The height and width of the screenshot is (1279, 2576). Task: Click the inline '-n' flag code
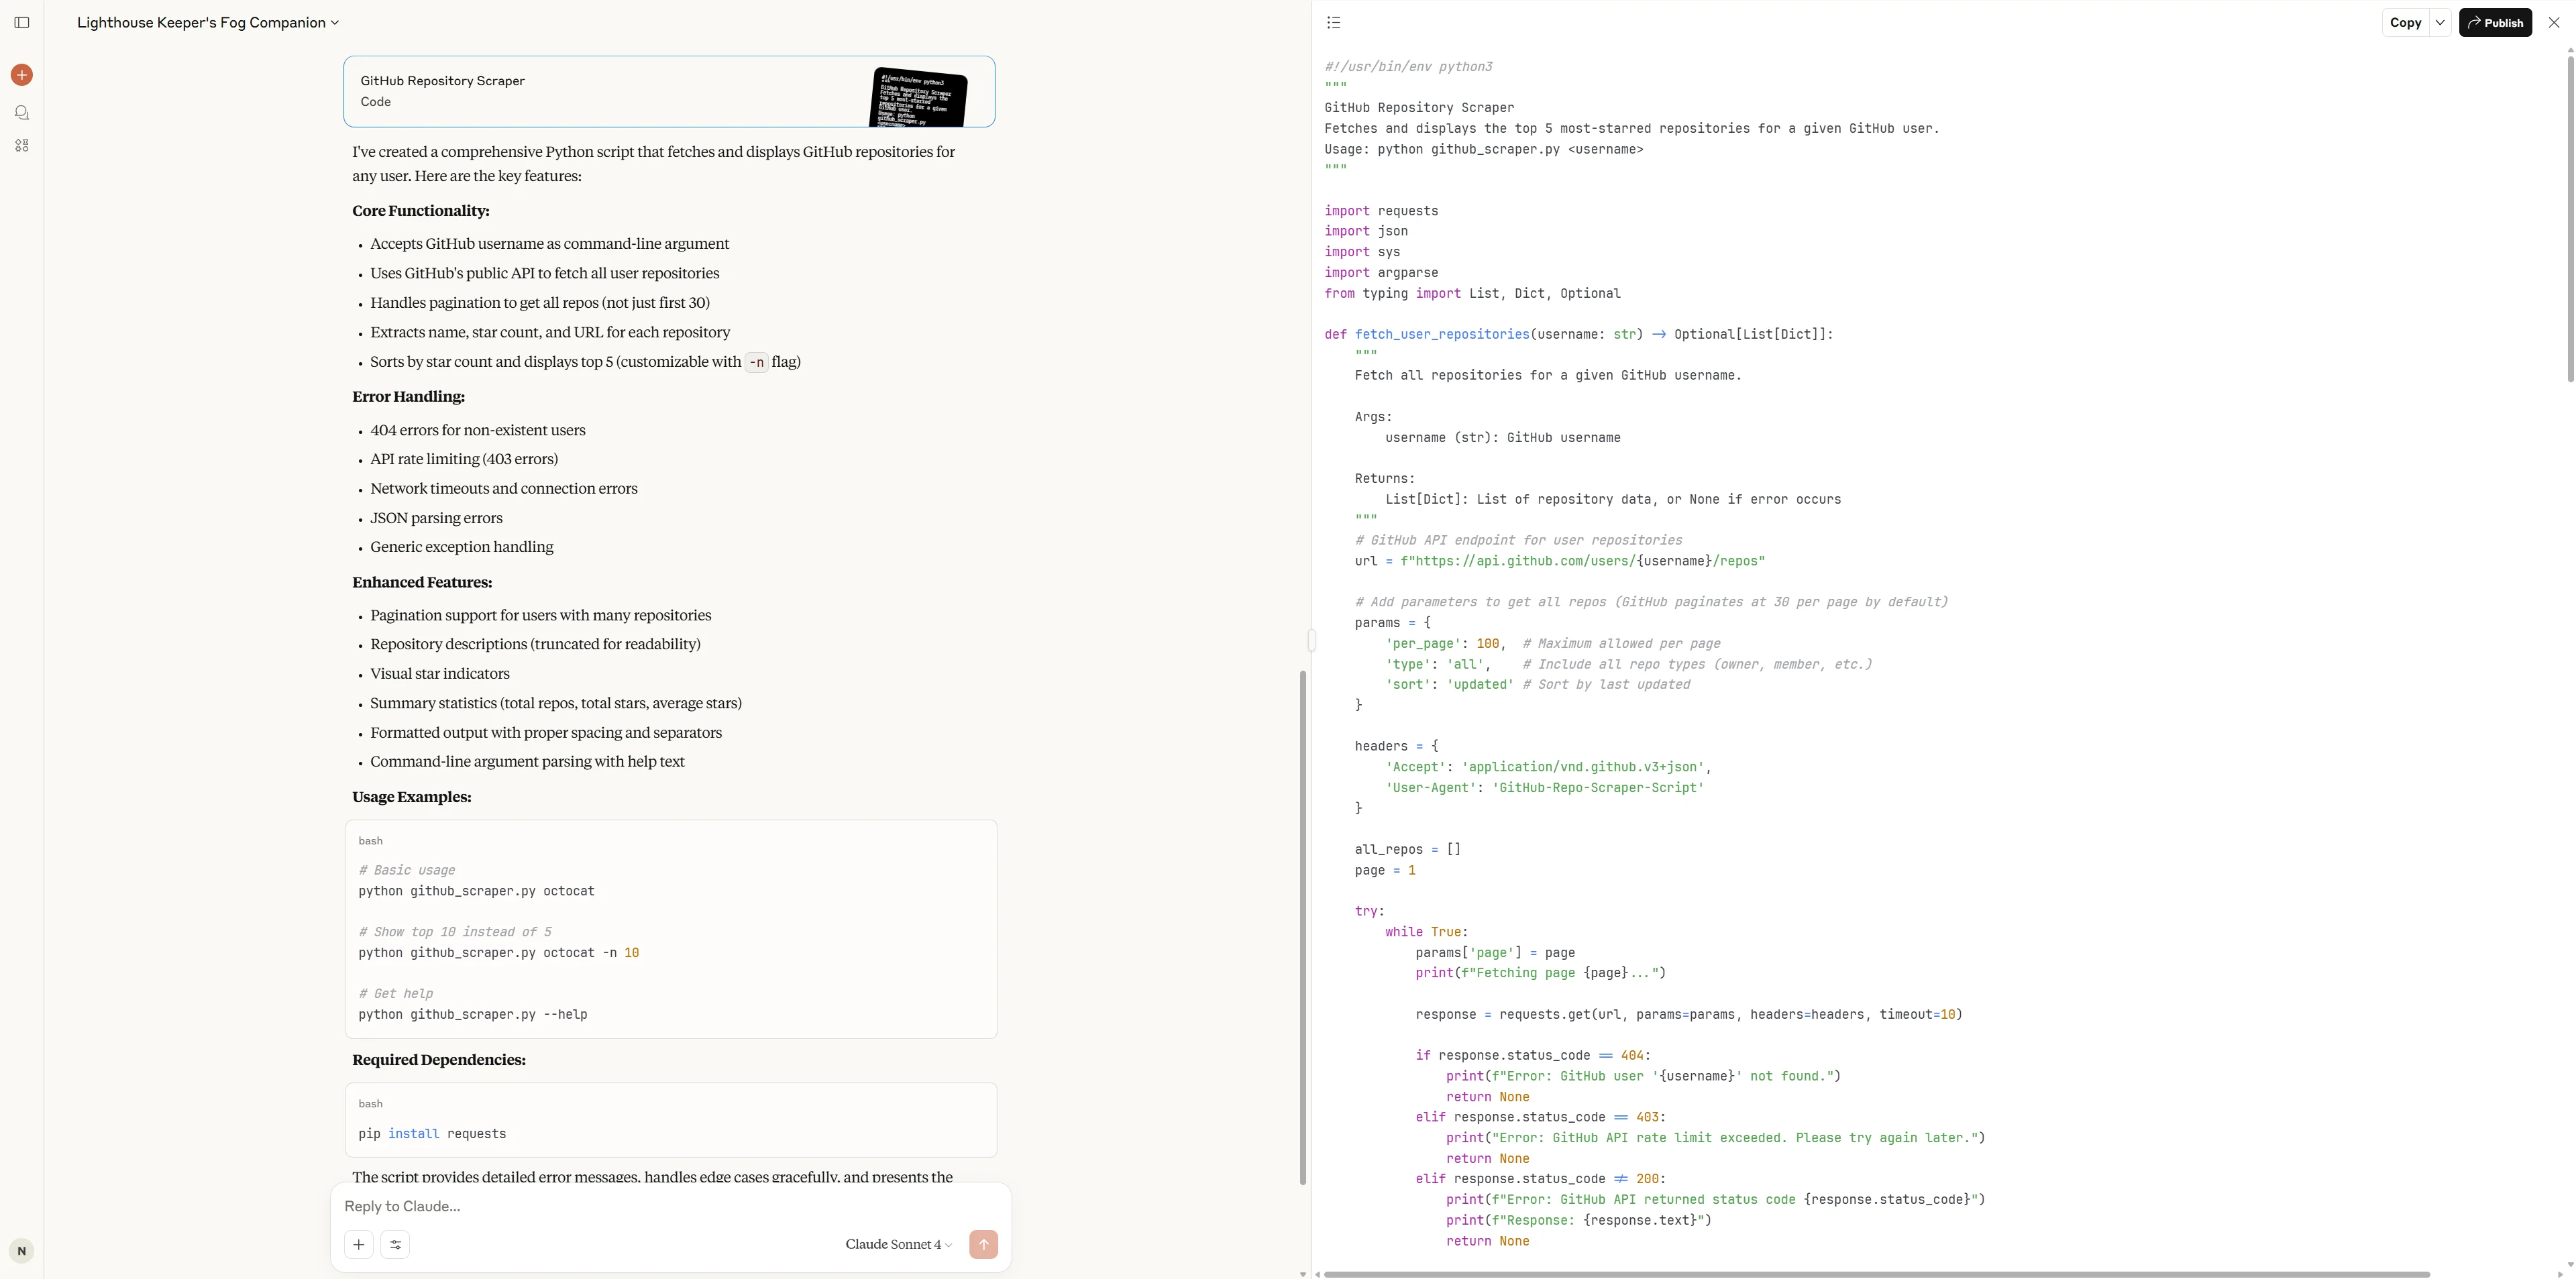coord(756,362)
